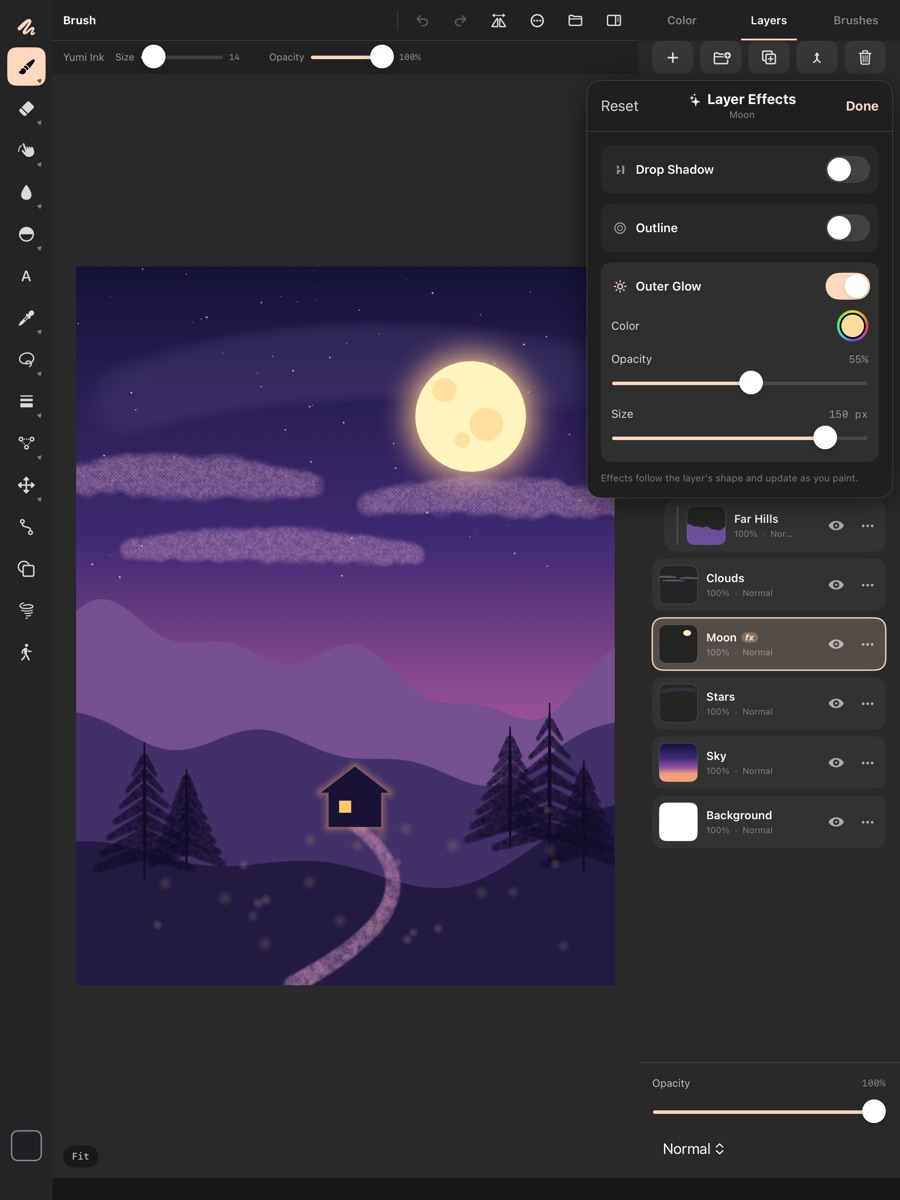Open Clouds layer options menu
Image resolution: width=900 pixels, height=1200 pixels.
pyautogui.click(x=867, y=585)
